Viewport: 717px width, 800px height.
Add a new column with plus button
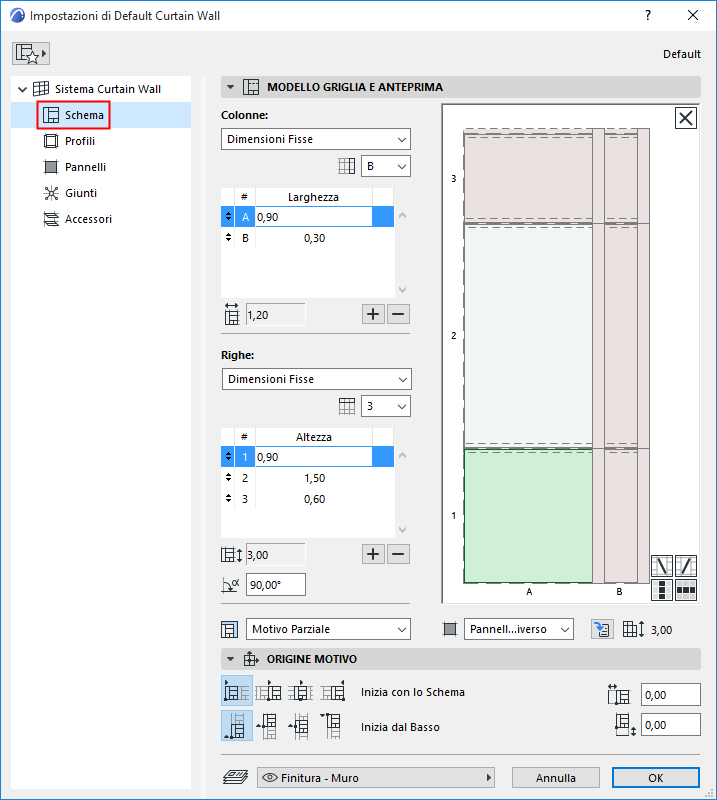(373, 314)
